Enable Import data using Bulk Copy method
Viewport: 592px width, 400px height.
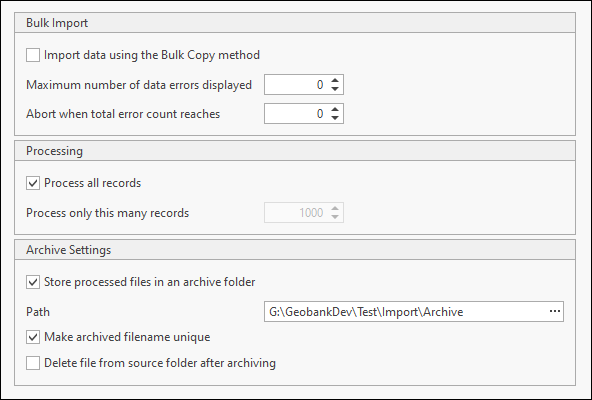33,55
